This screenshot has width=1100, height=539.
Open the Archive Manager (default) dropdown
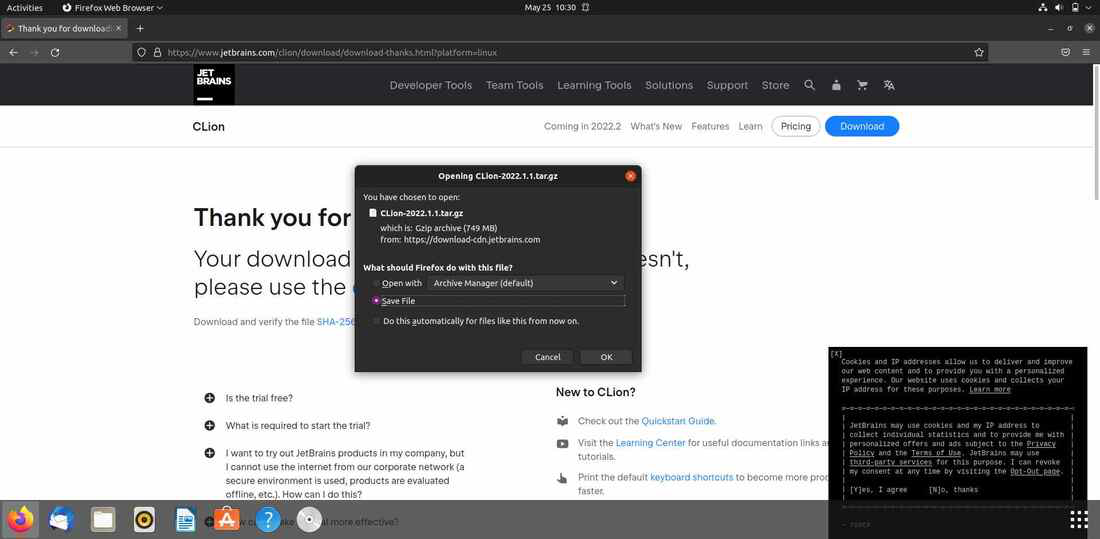(525, 283)
